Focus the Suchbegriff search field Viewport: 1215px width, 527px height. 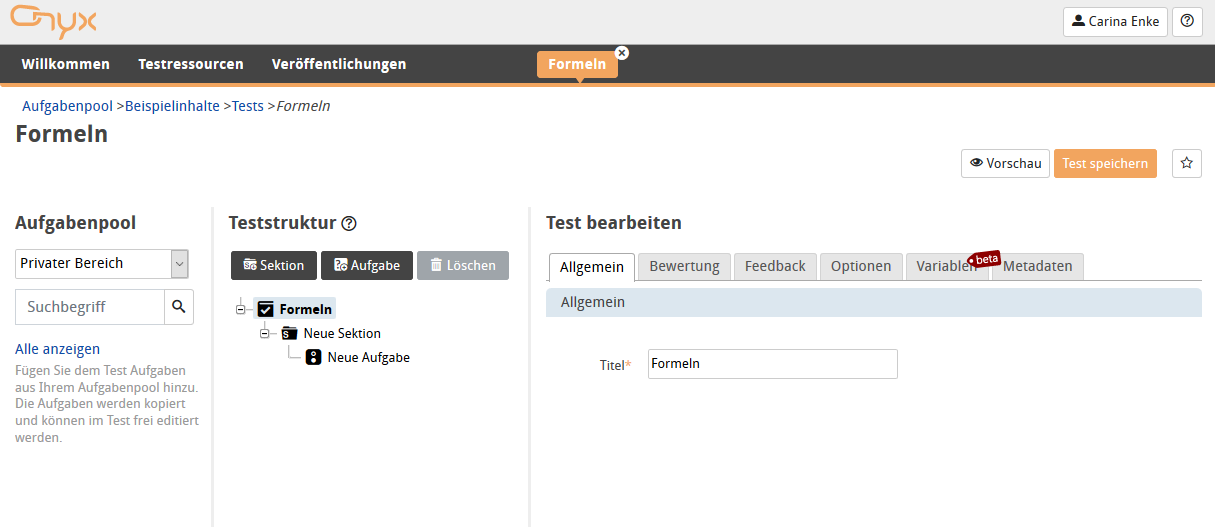(x=90, y=307)
